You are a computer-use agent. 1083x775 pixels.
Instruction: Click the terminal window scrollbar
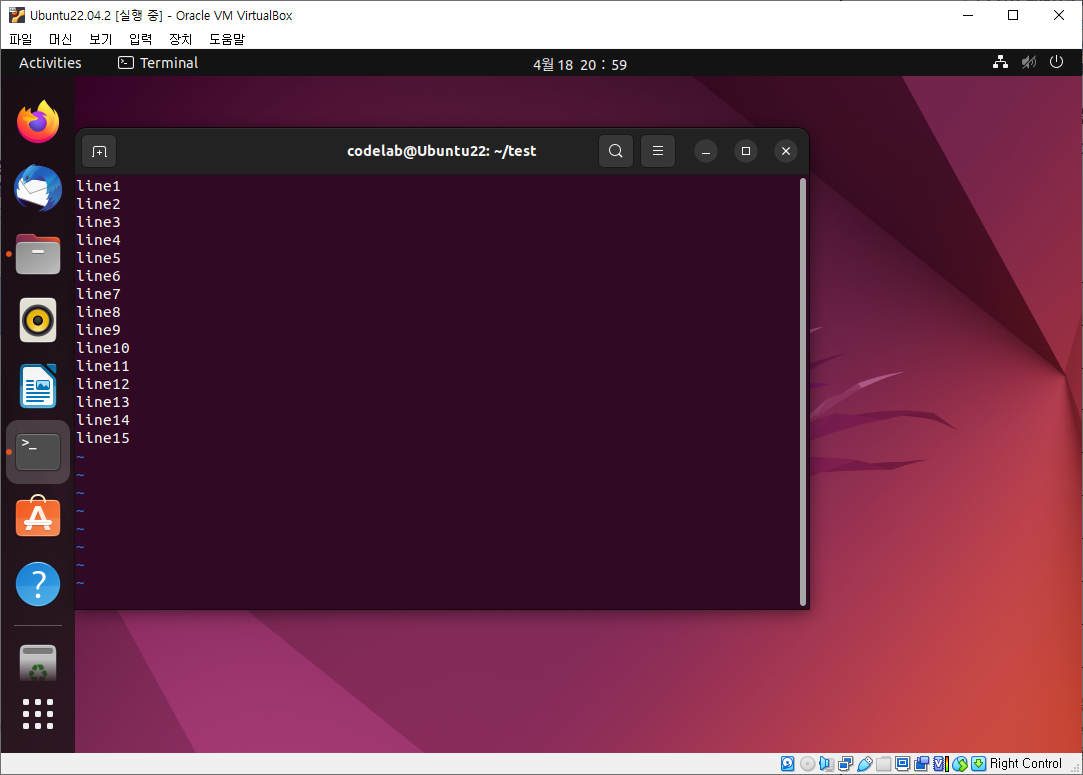(802, 390)
